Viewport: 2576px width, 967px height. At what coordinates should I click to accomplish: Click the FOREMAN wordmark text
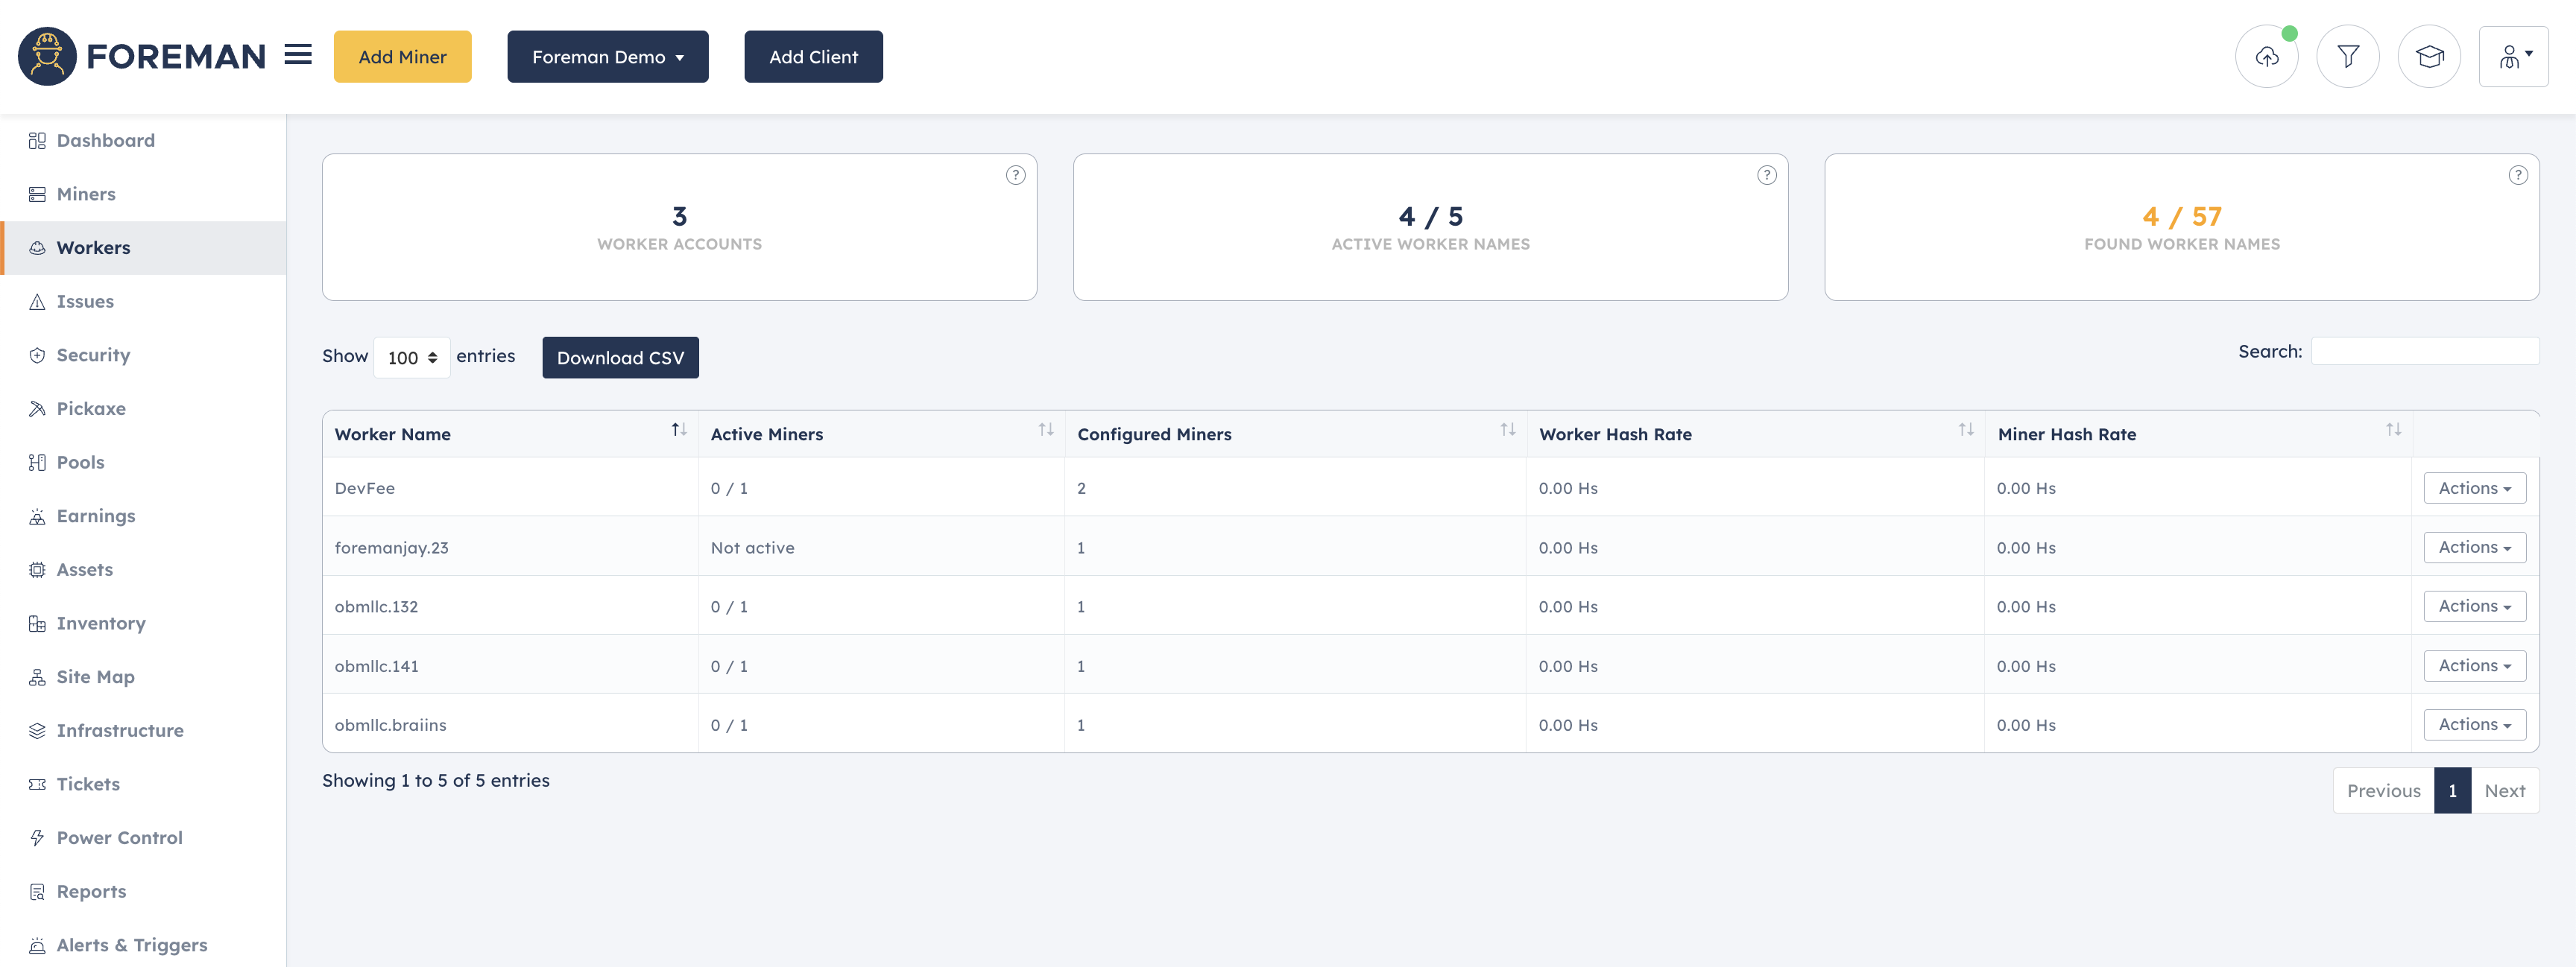tap(176, 57)
